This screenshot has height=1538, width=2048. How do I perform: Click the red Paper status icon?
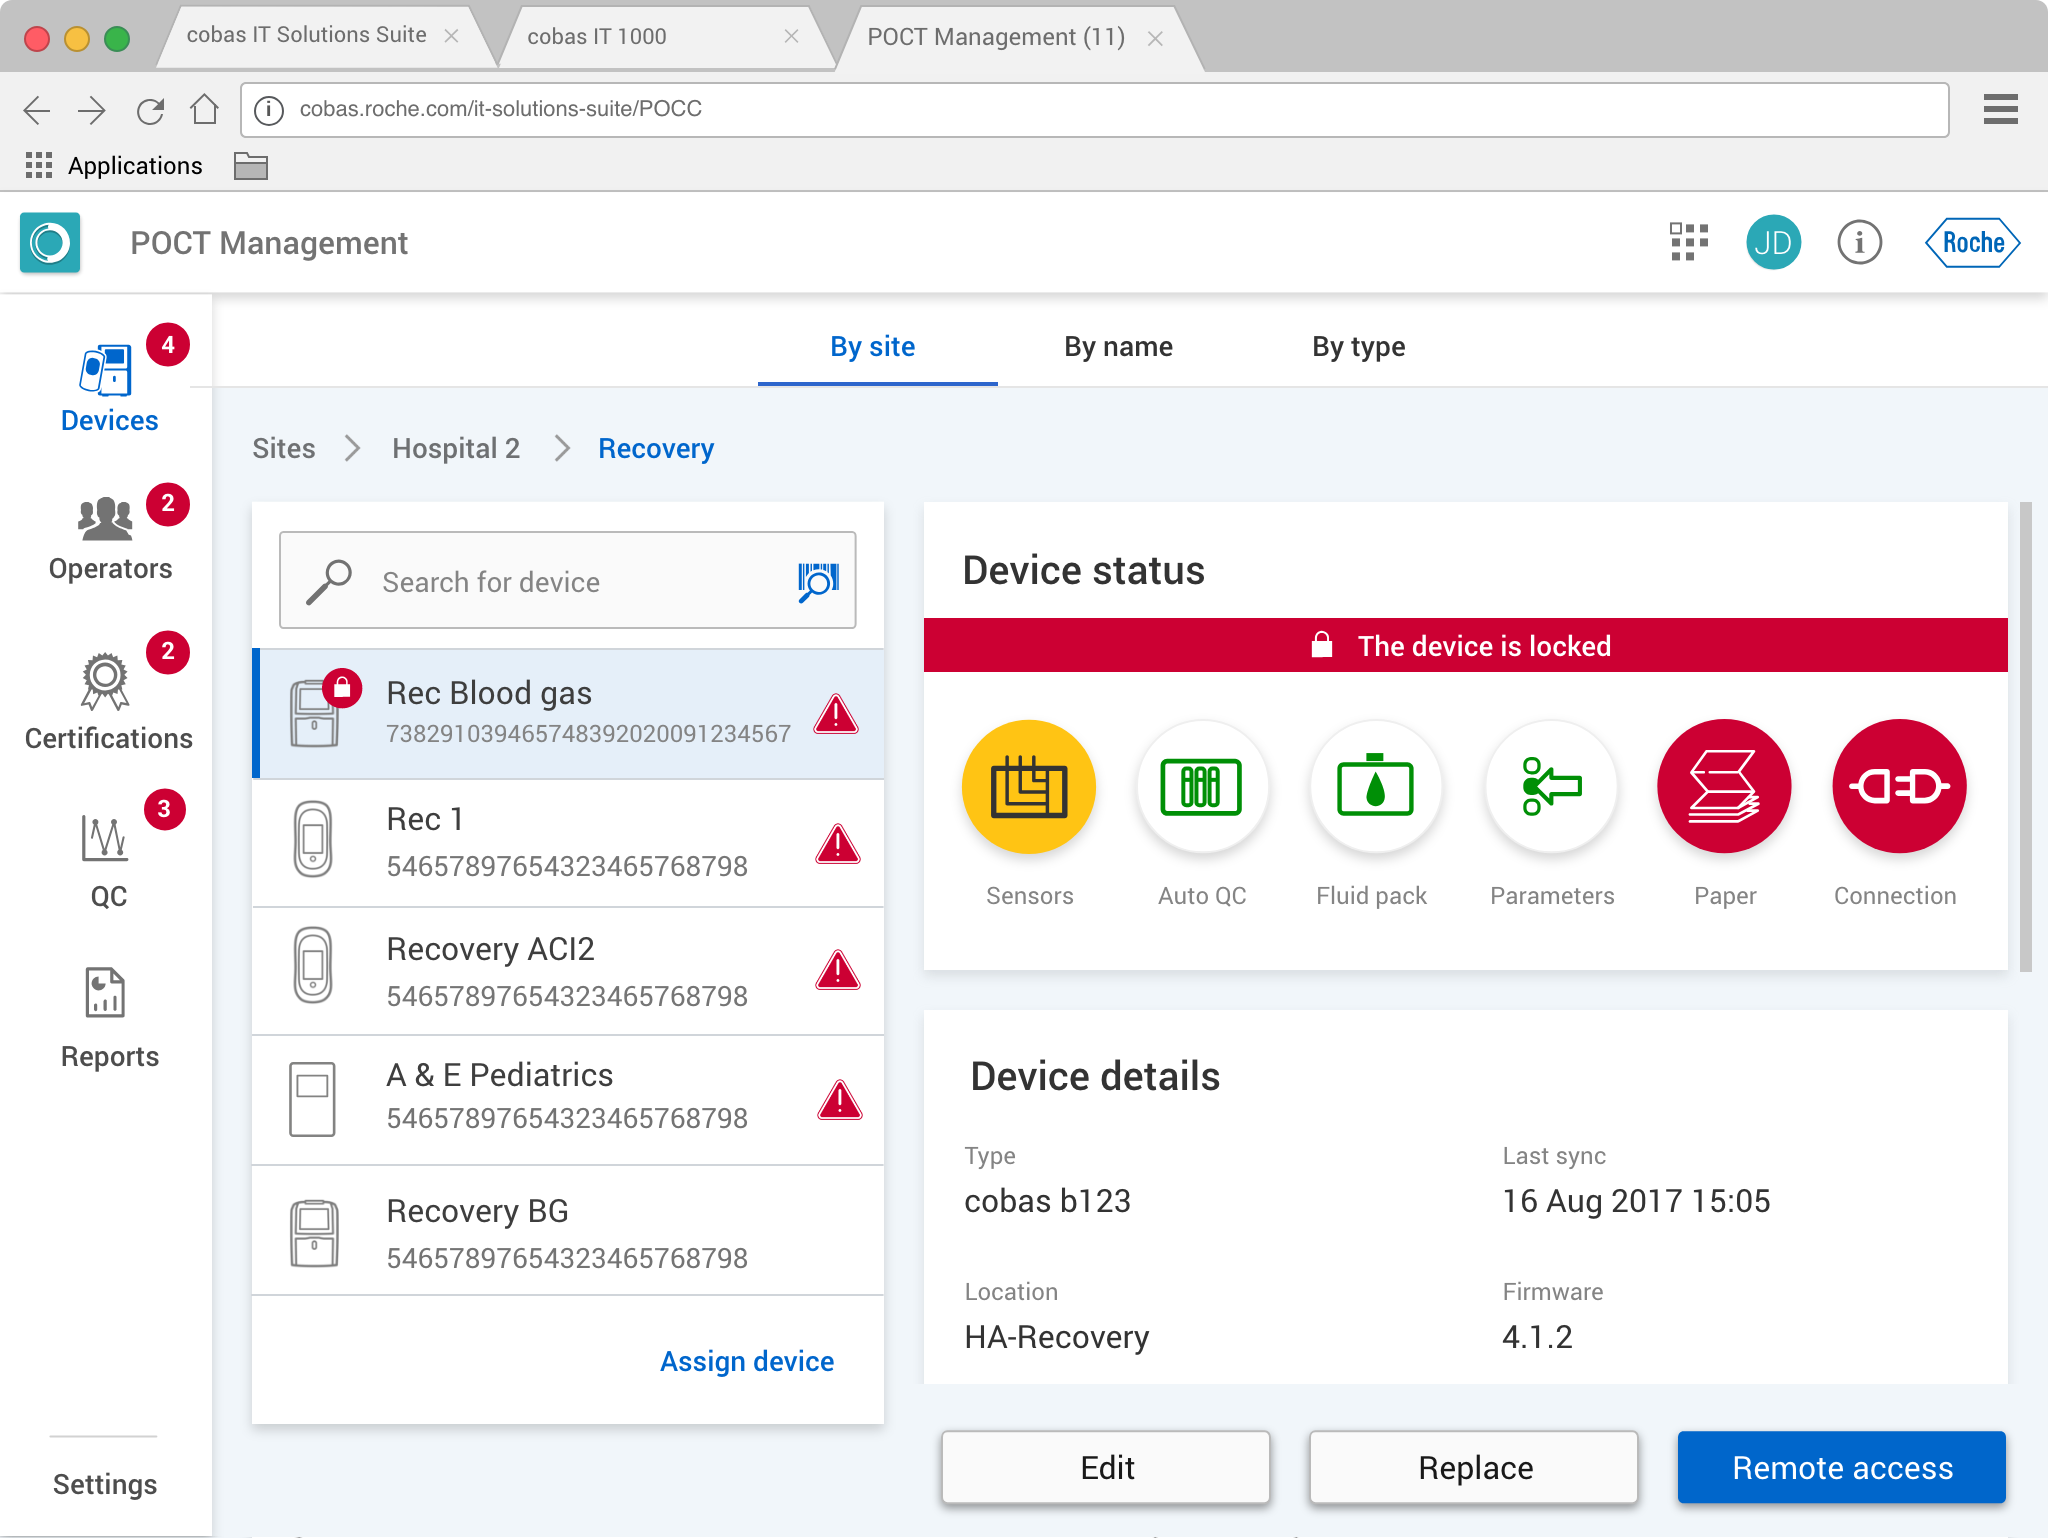point(1724,787)
